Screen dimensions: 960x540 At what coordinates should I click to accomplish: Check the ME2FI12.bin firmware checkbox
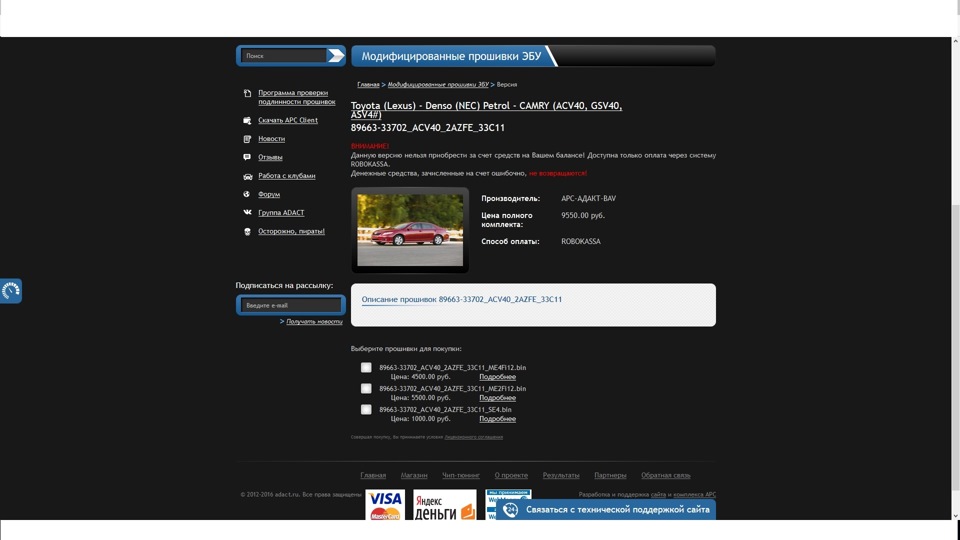(366, 388)
